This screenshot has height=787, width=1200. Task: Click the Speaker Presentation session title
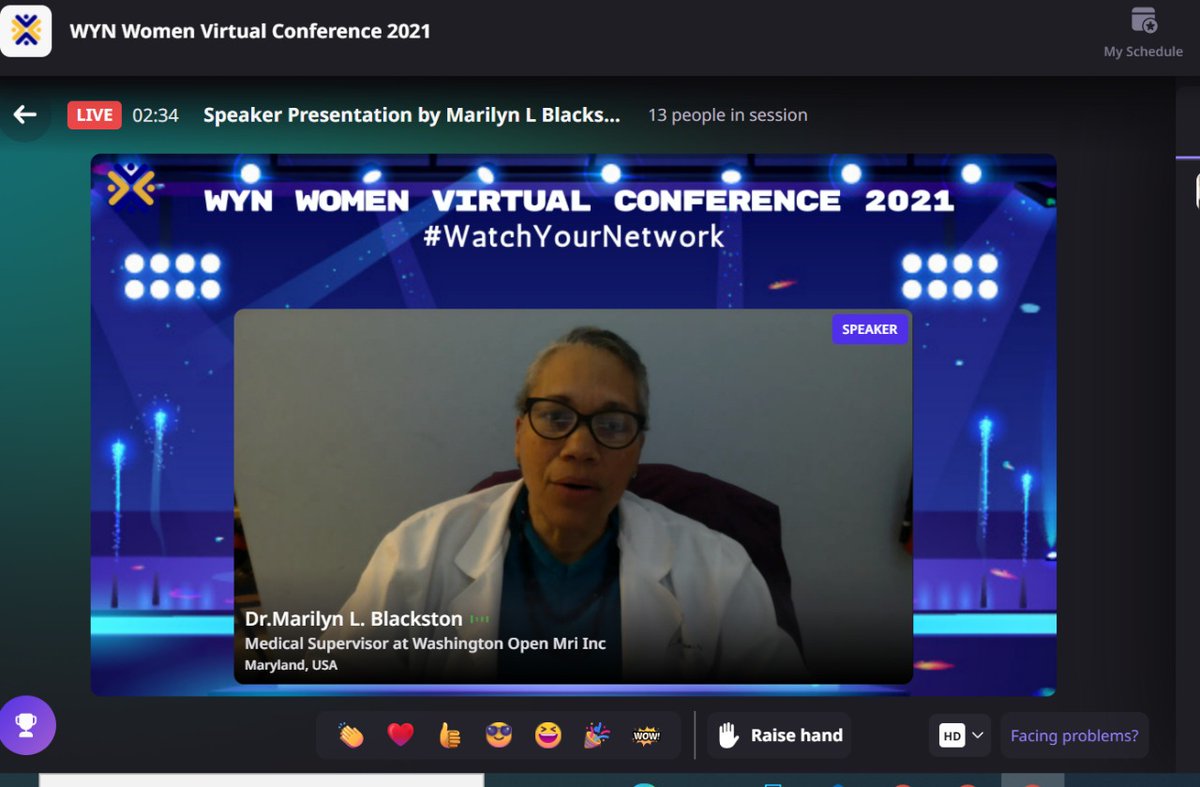pyautogui.click(x=412, y=115)
